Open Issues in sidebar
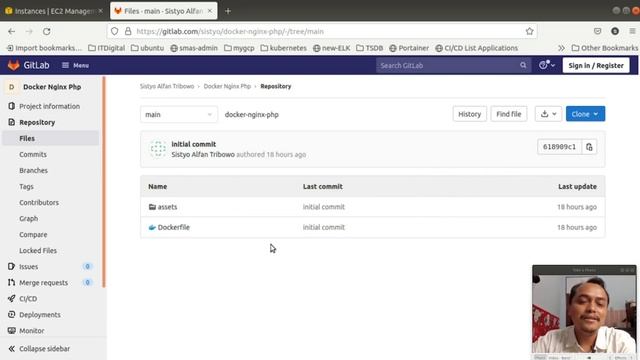Viewport: 640px width, 360px height. pos(49,267)
